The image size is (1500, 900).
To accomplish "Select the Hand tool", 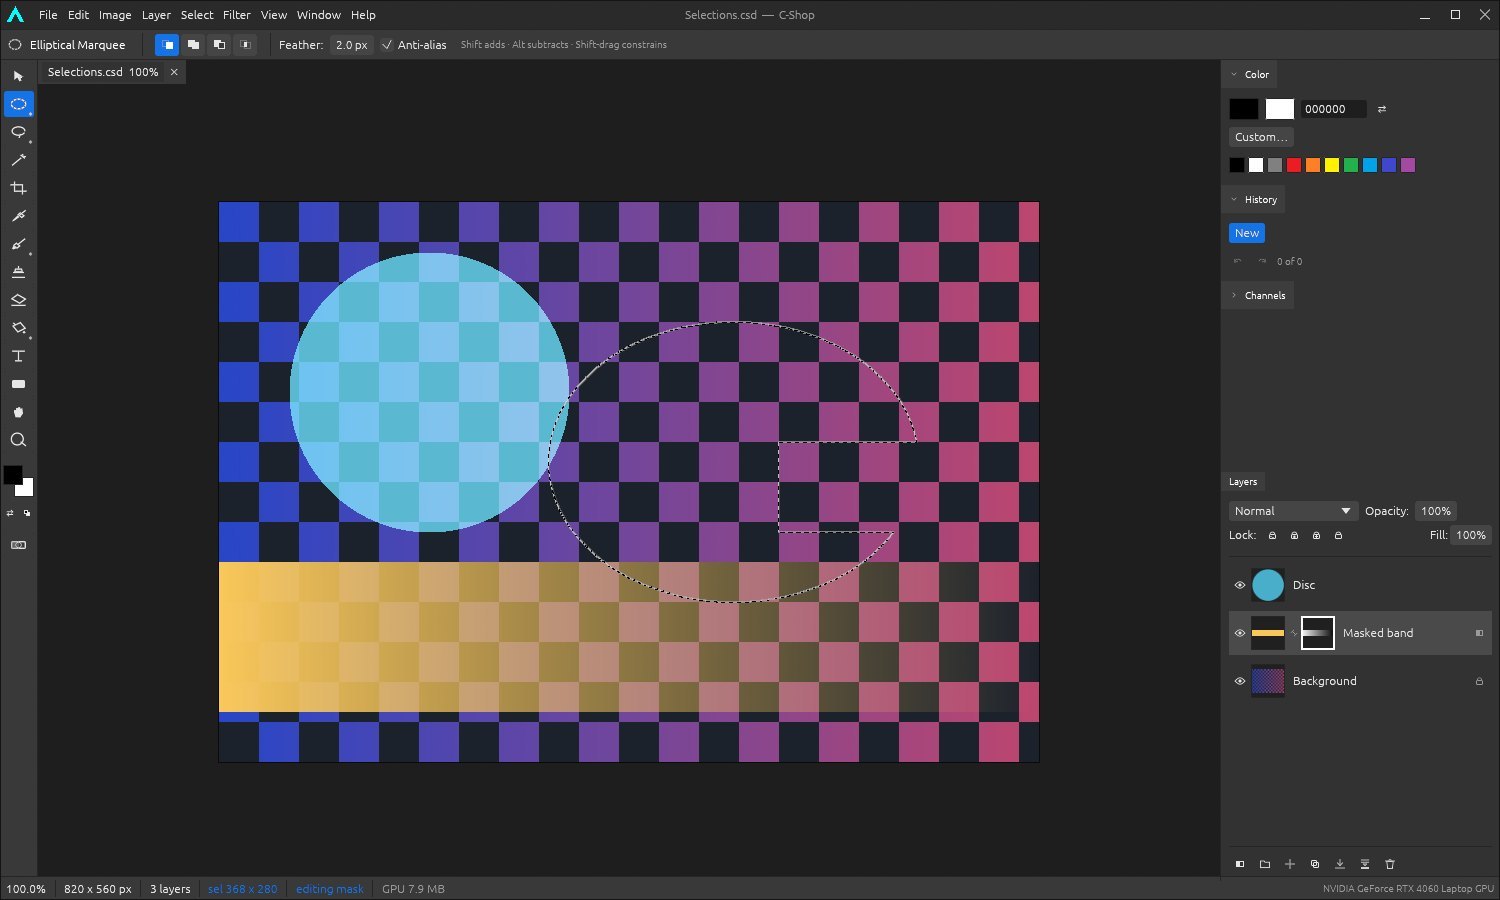I will coord(18,412).
